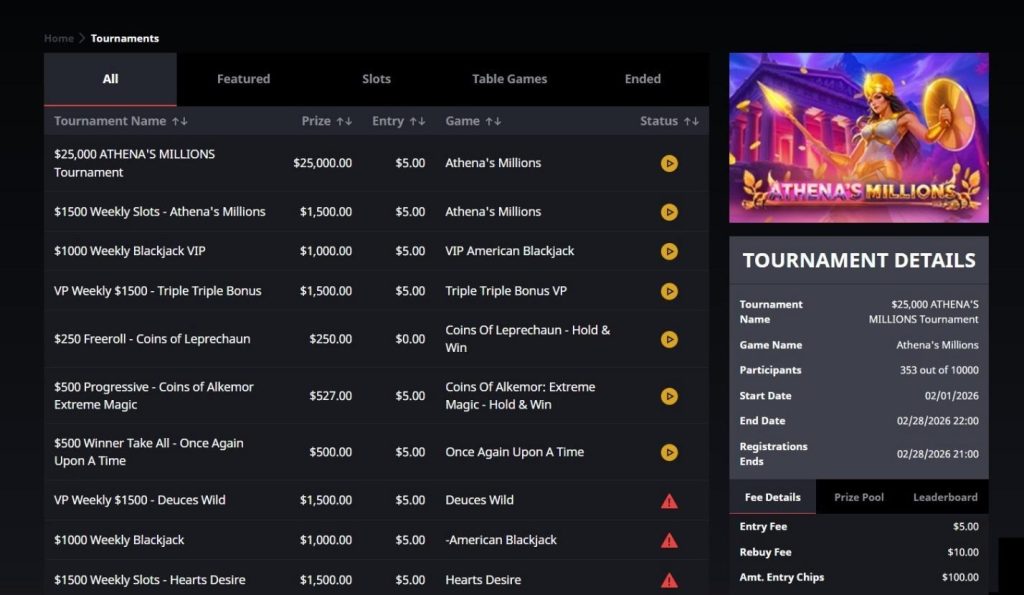Viewport: 1024px width, 595px height.
Task: Click the play icon for $500 Winner Take All
Action: 669,452
